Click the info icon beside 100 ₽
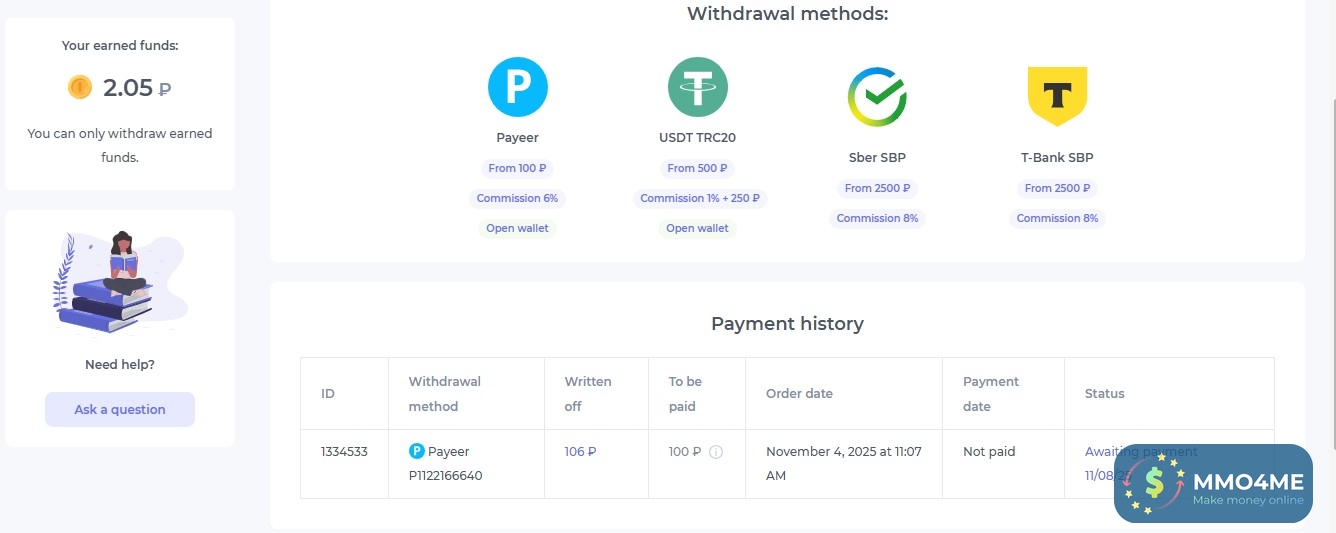The width and height of the screenshot is (1336, 533). [716, 452]
